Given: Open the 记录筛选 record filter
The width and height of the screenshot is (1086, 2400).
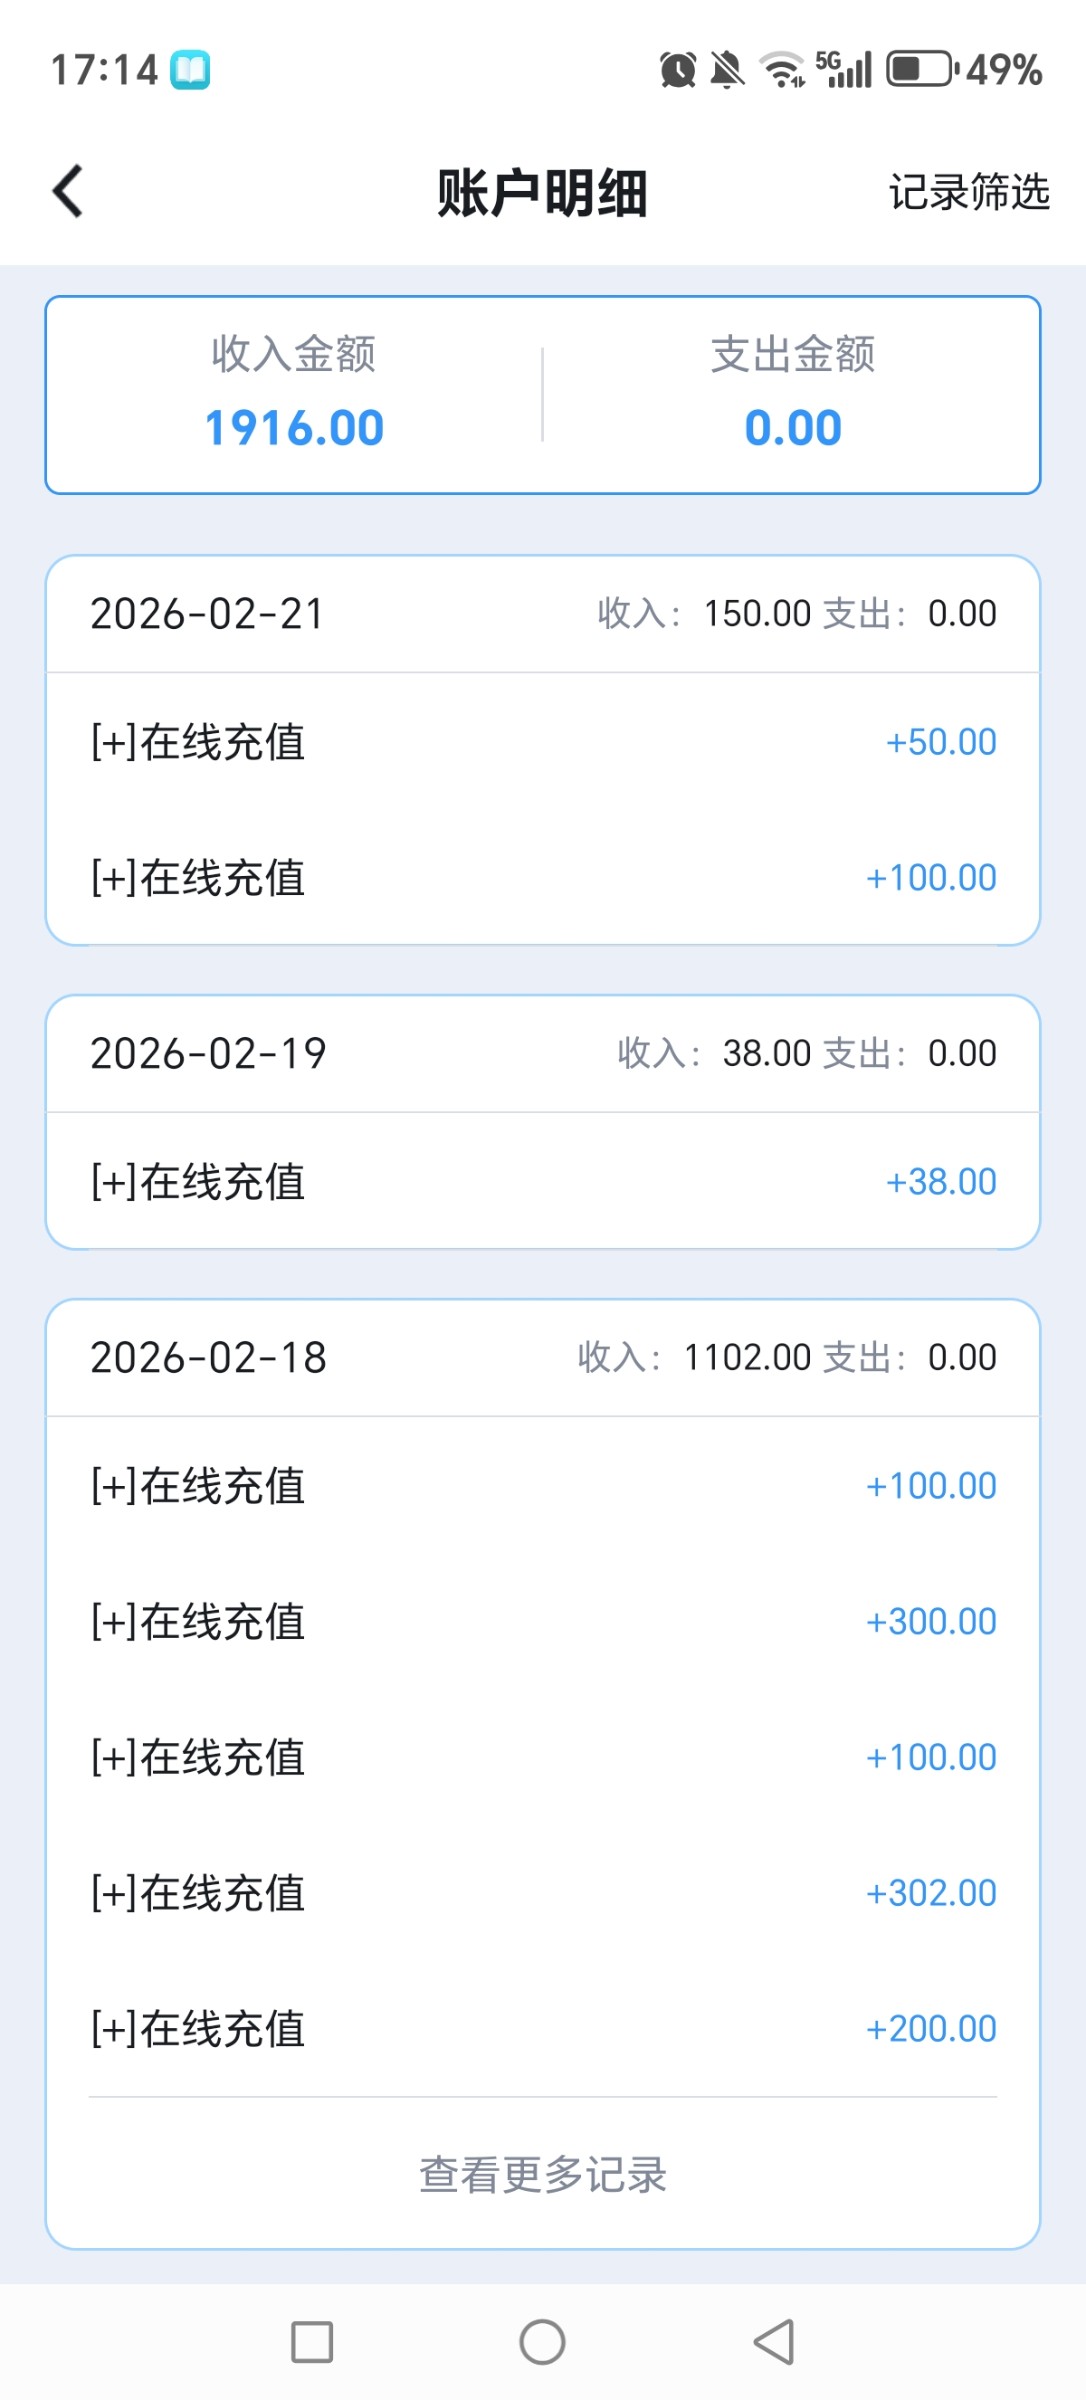Looking at the screenshot, I should [x=968, y=192].
